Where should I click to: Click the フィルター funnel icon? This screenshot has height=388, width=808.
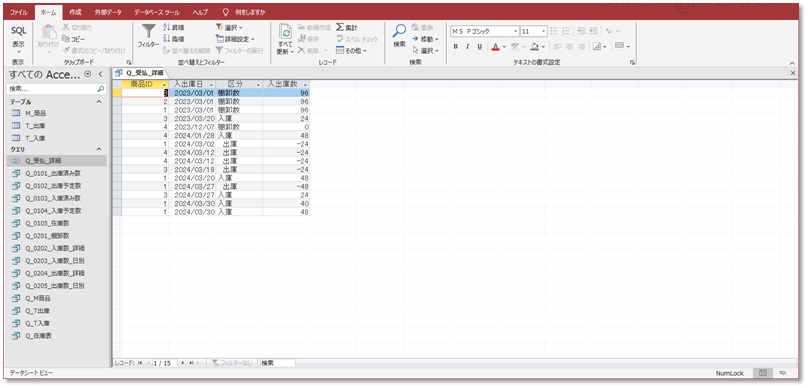click(148, 31)
